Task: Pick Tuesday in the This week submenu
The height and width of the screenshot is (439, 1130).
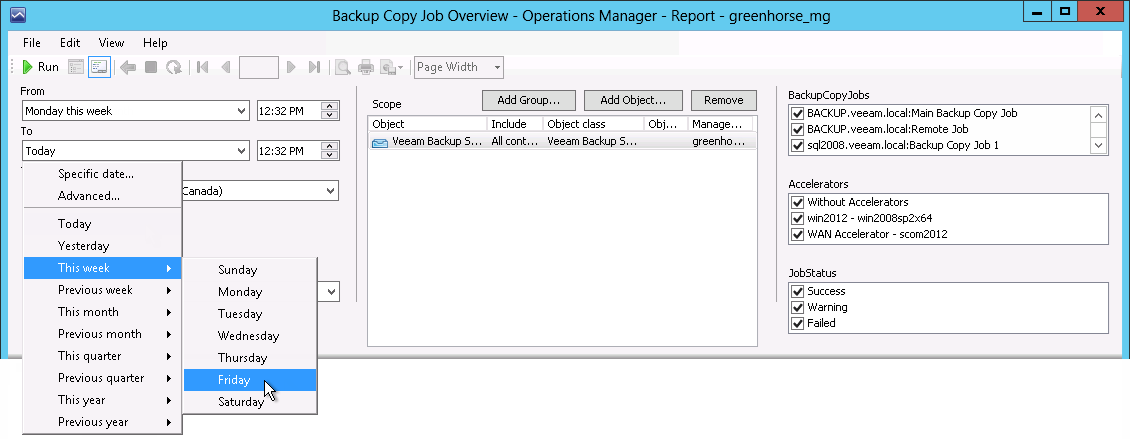Action: [250, 314]
